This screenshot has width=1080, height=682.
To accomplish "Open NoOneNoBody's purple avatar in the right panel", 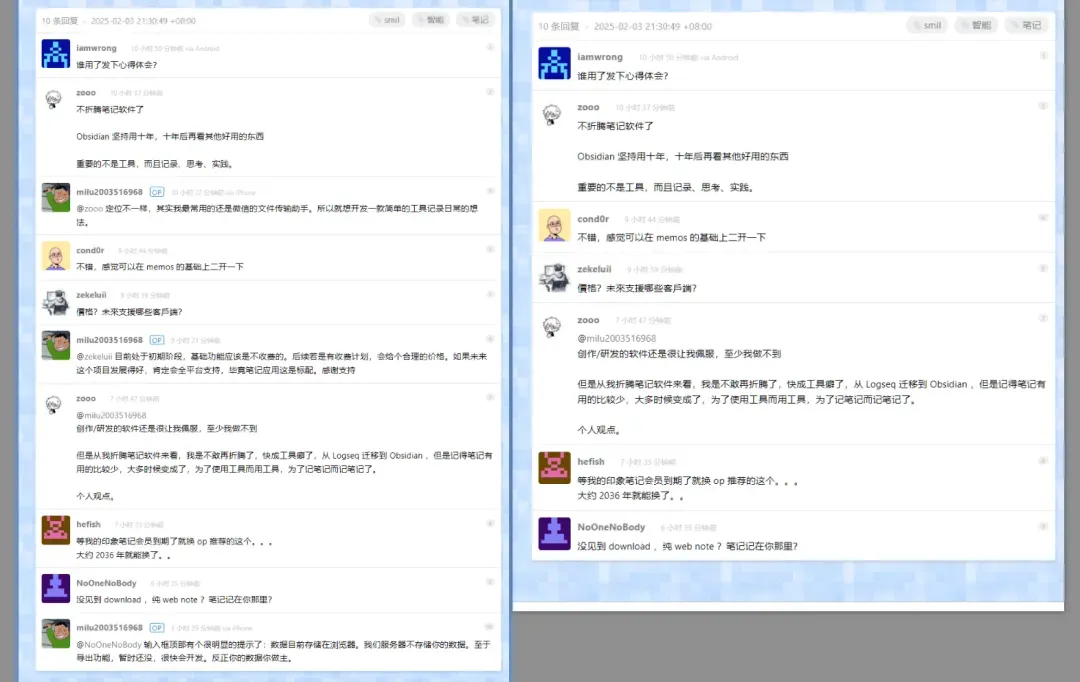I will click(x=554, y=534).
